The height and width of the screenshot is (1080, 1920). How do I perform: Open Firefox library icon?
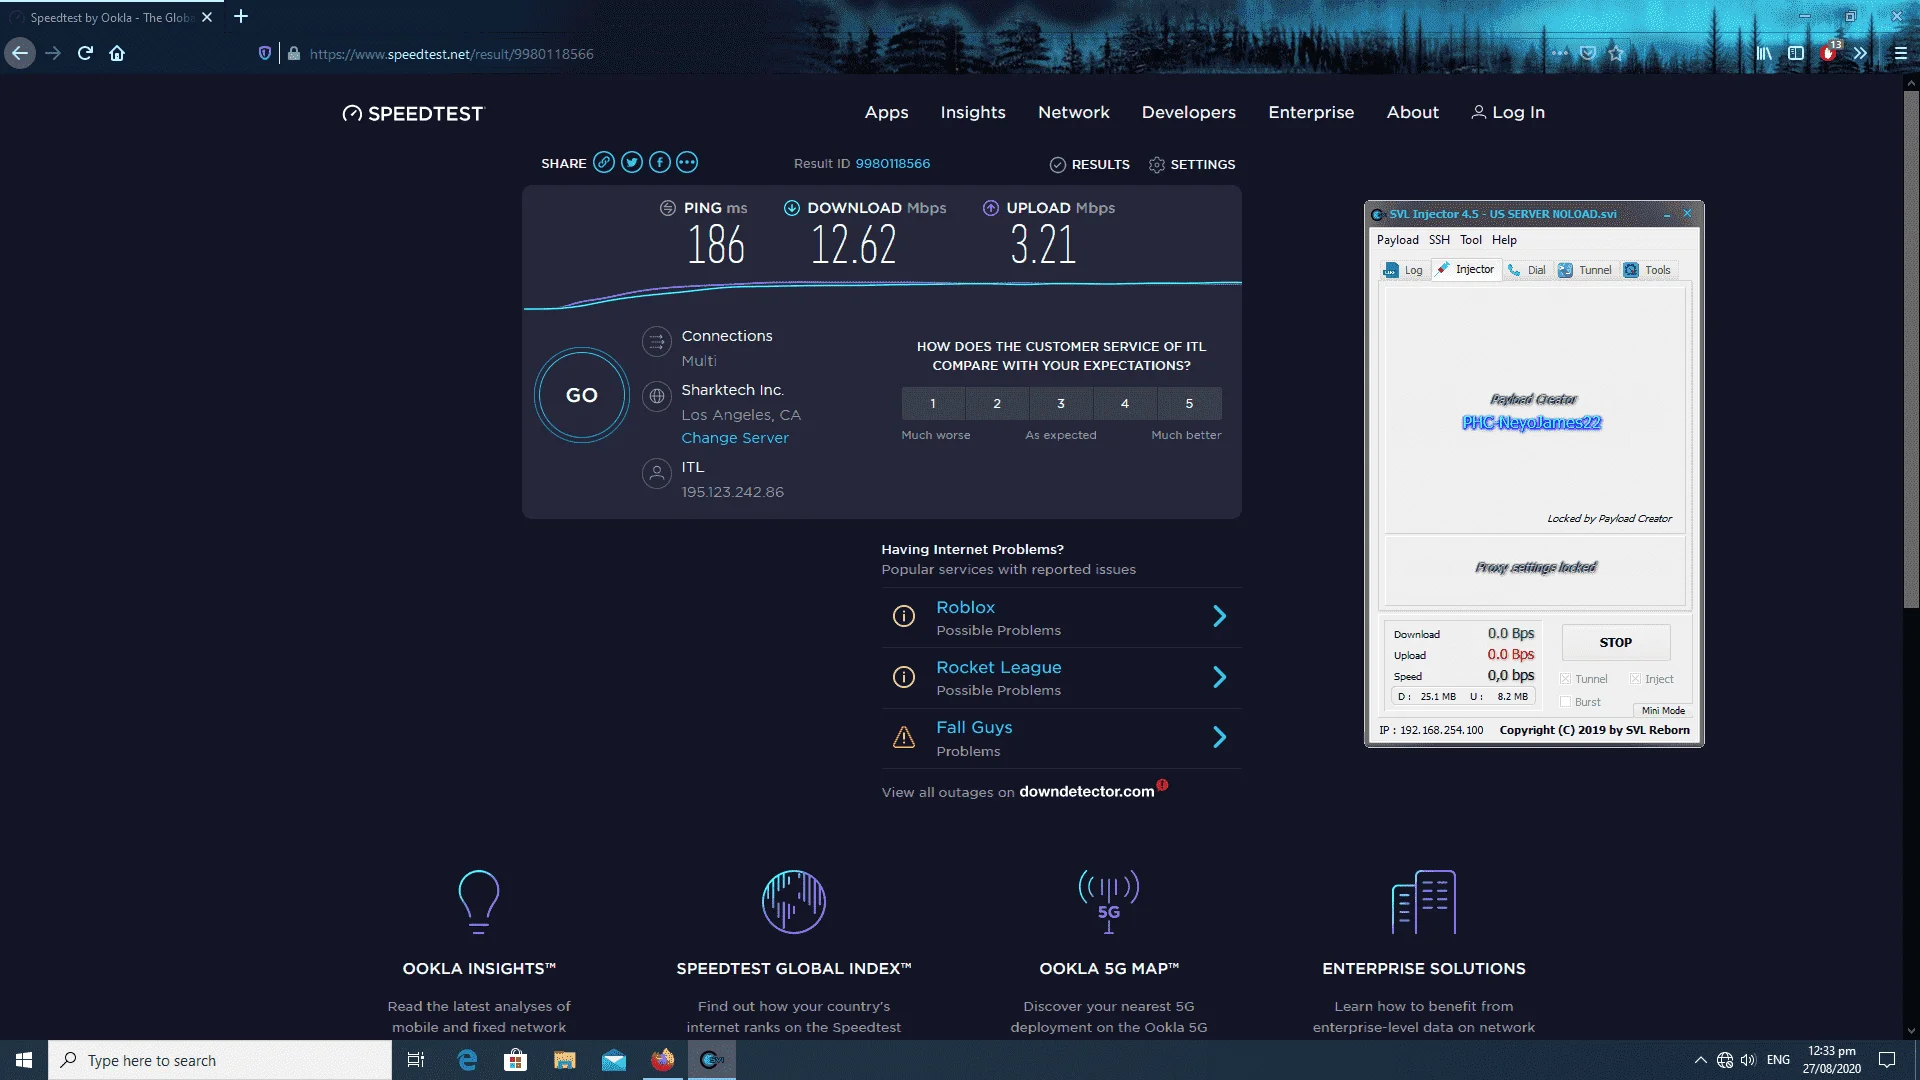(x=1764, y=54)
